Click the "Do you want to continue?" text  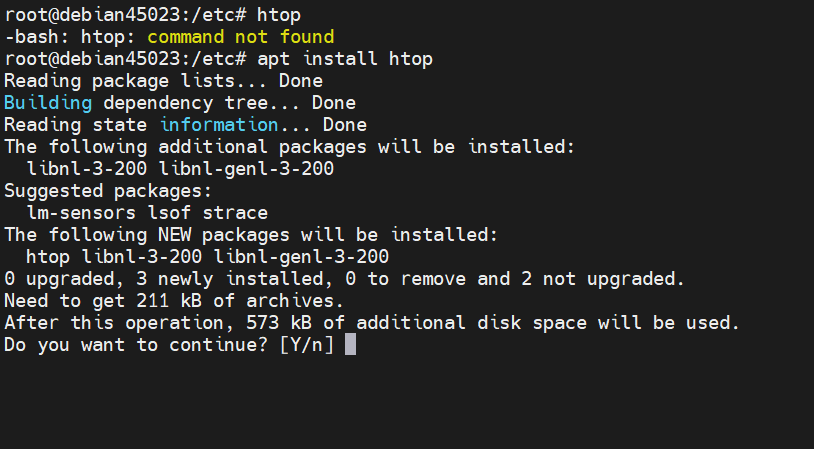click(136, 345)
